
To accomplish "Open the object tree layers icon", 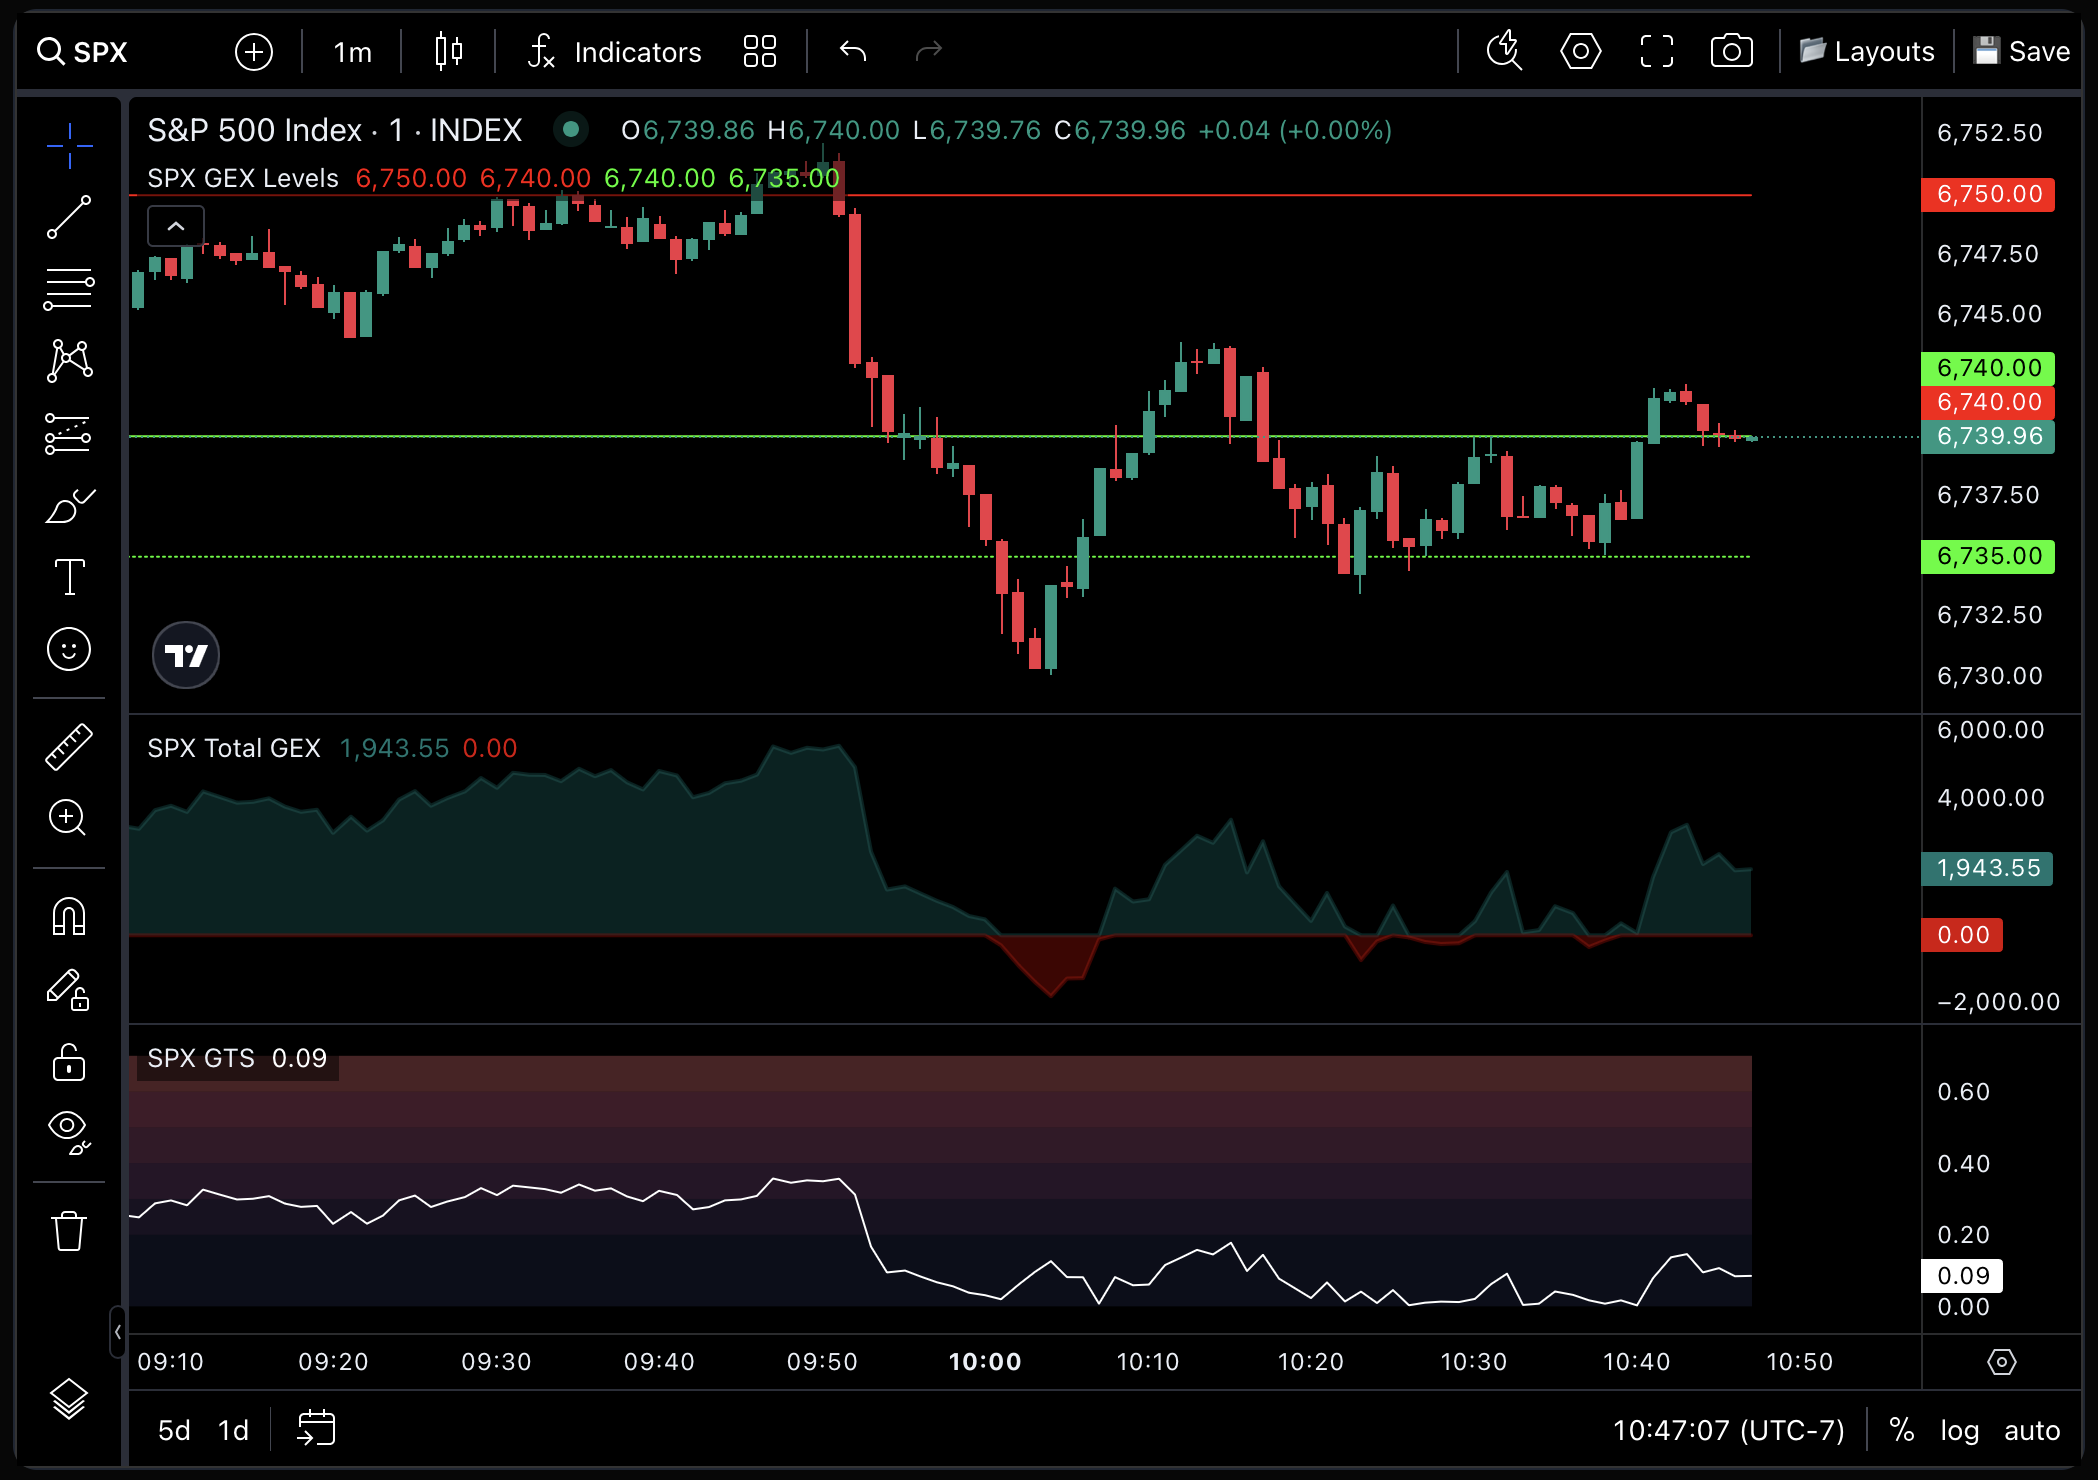I will 69,1398.
